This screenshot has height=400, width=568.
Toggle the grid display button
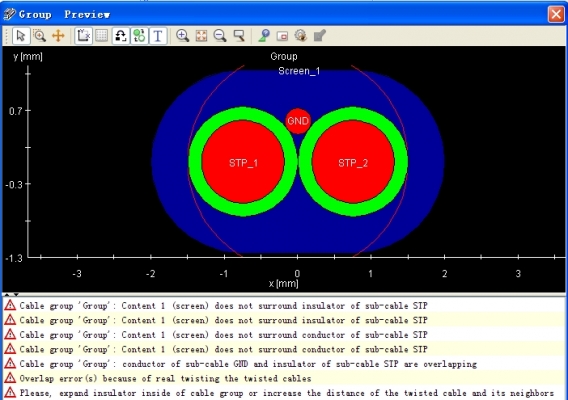pyautogui.click(x=101, y=36)
